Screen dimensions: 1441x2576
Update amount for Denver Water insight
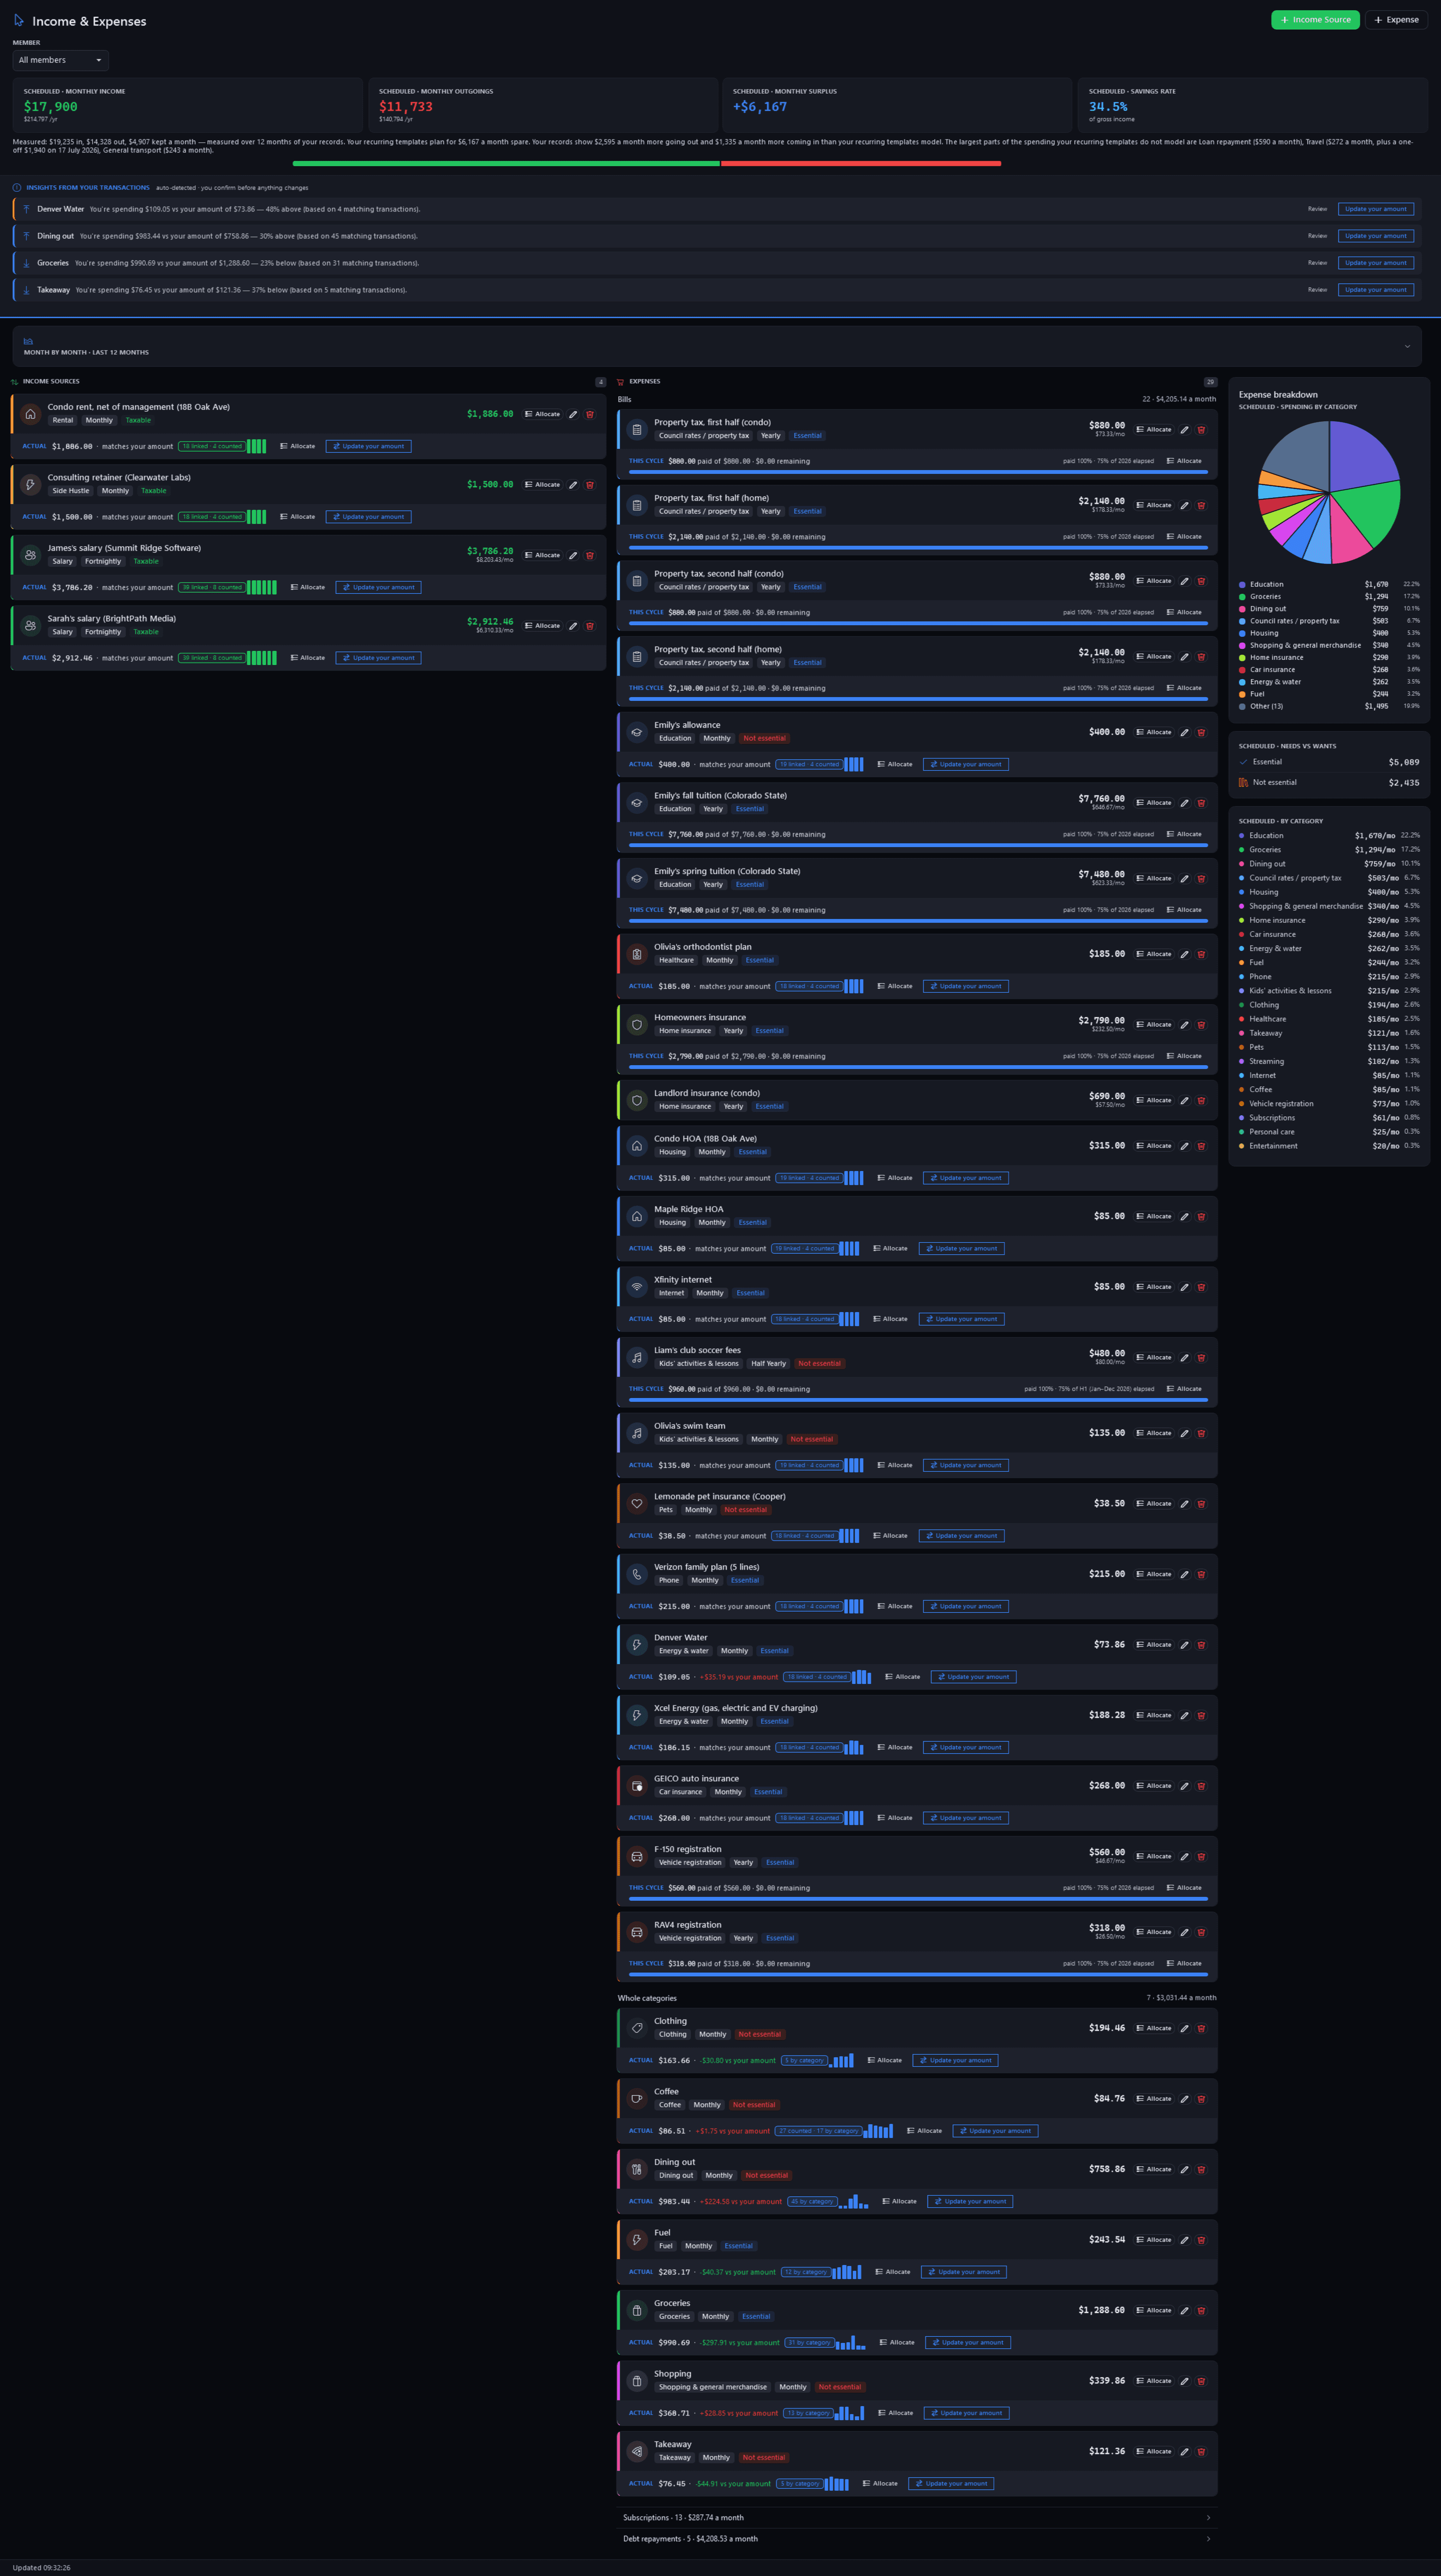[1376, 209]
